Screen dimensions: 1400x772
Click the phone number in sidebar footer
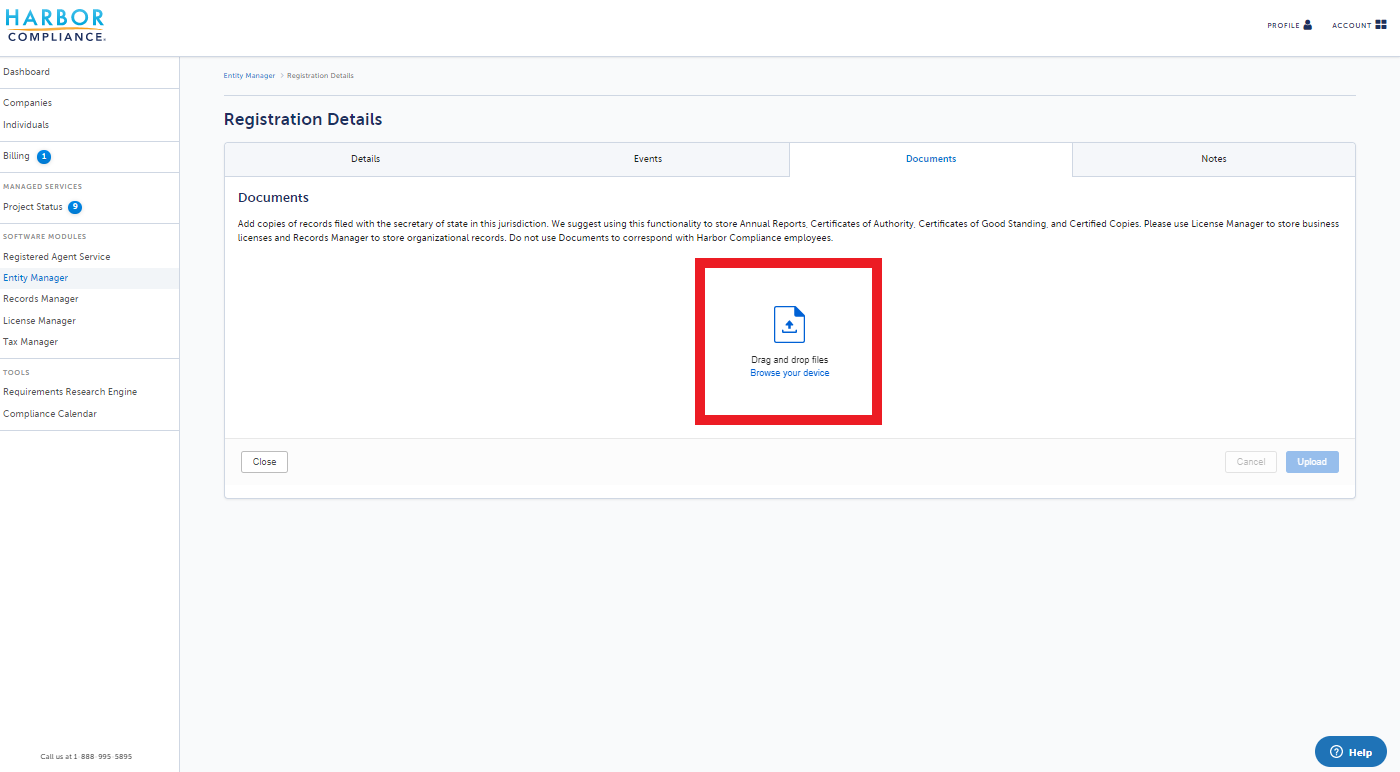tap(102, 757)
